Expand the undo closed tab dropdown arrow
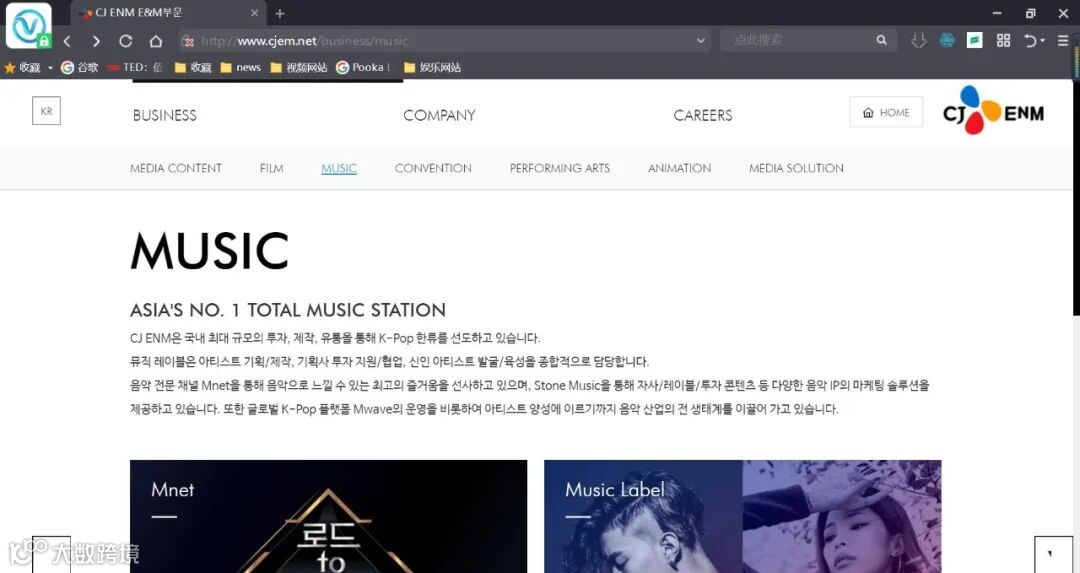The image size is (1080, 573). 1042,41
